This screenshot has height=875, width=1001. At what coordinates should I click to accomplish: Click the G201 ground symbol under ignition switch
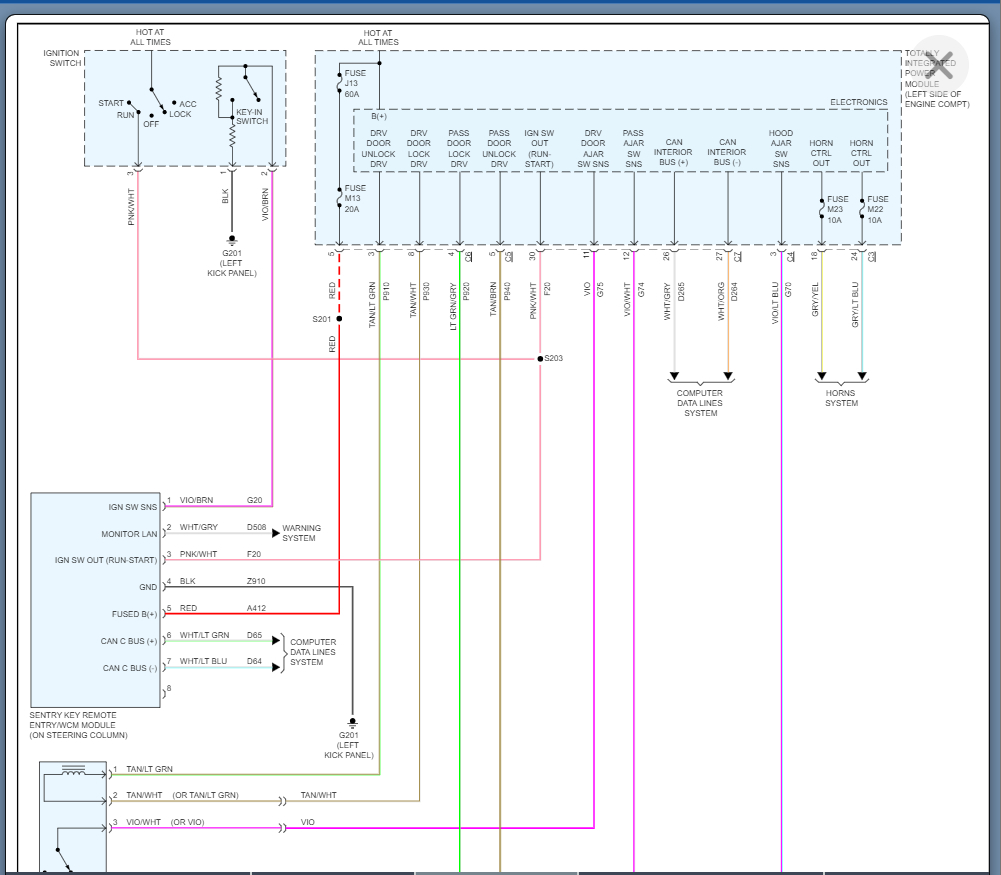(232, 240)
